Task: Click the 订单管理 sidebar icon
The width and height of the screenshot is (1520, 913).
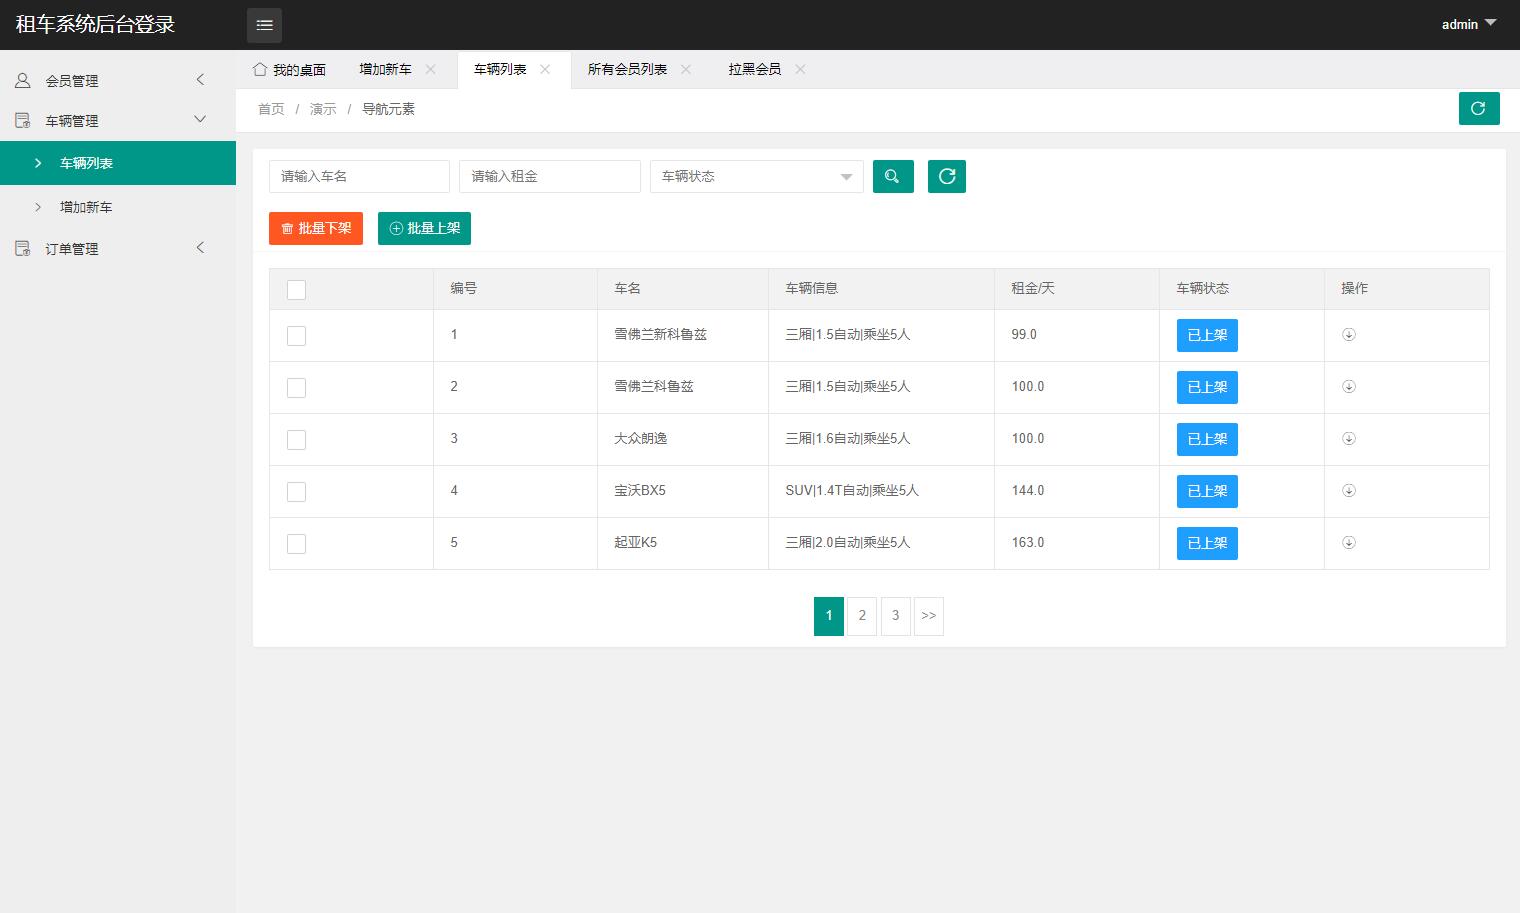Action: point(22,248)
